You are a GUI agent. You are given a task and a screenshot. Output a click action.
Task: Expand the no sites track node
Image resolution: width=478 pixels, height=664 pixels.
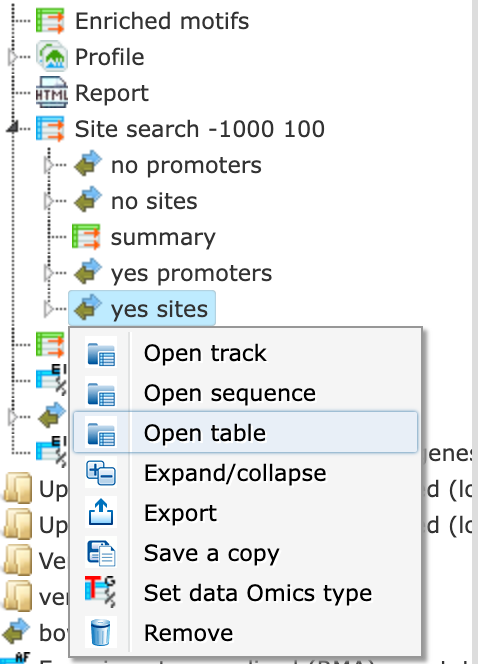50,201
